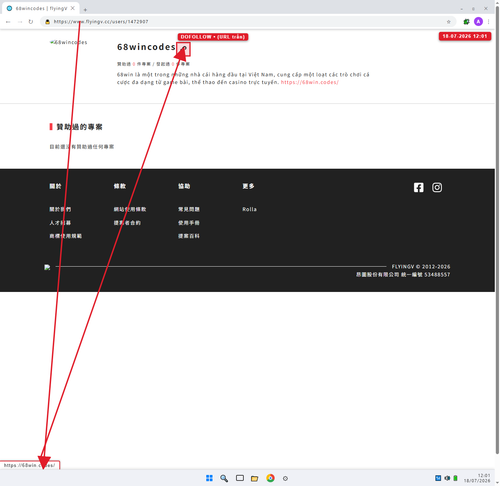Viewport: 500px width, 486px height.
Task: Open Windows Start menu on taskbar
Action: coord(209,478)
